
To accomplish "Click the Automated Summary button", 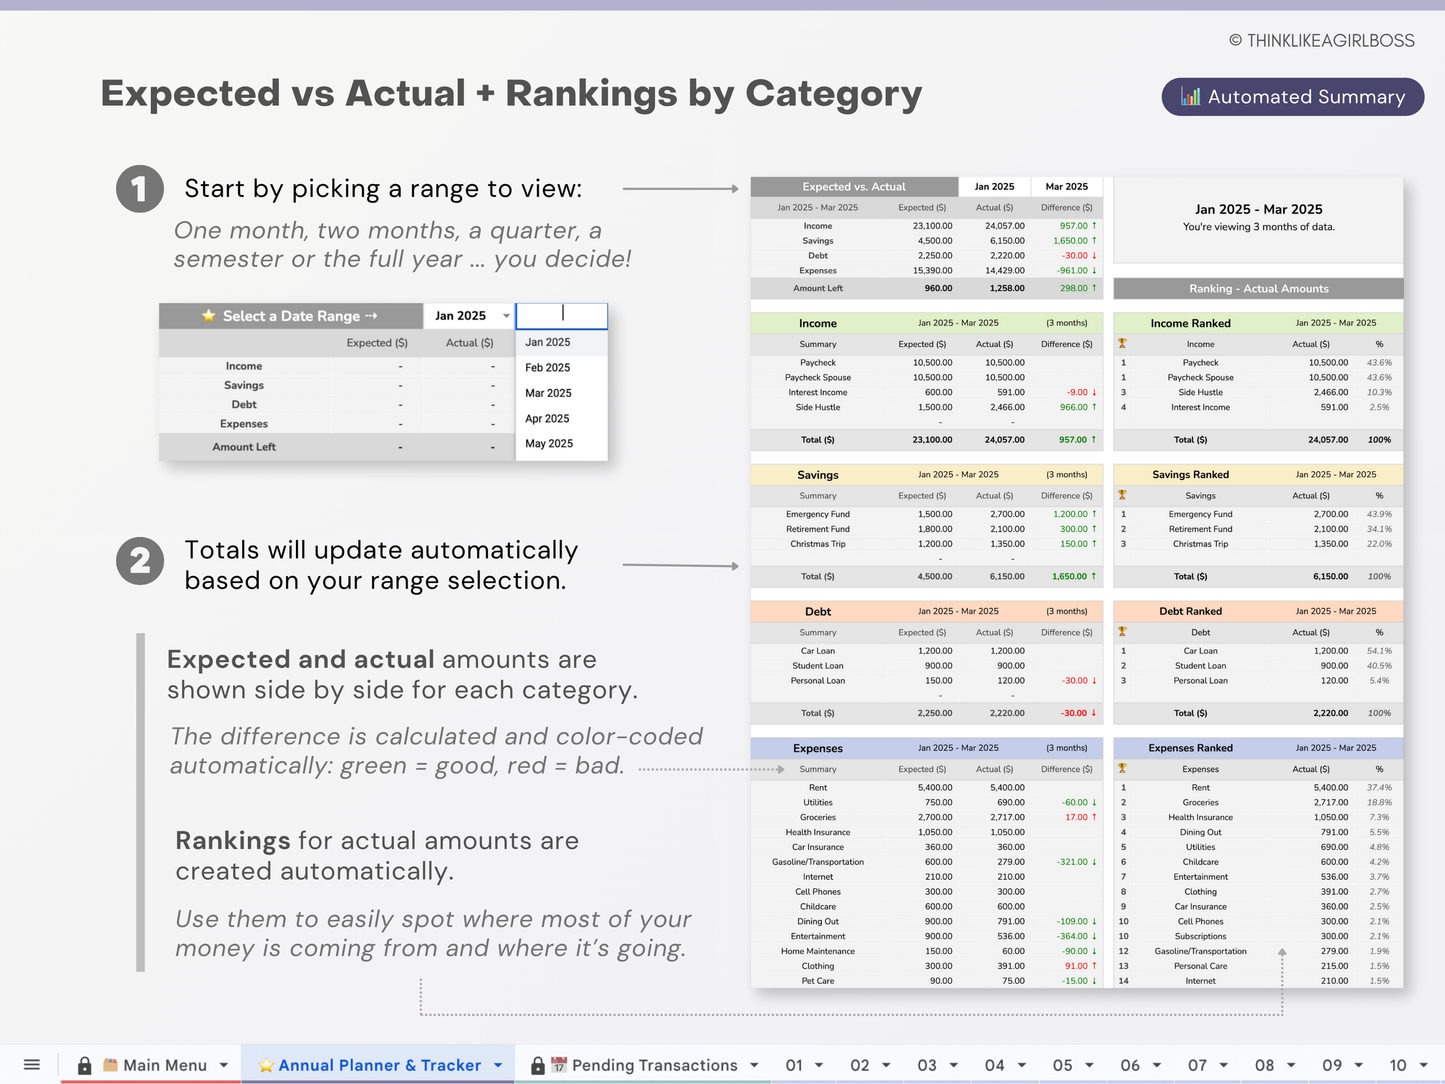I will (1292, 97).
